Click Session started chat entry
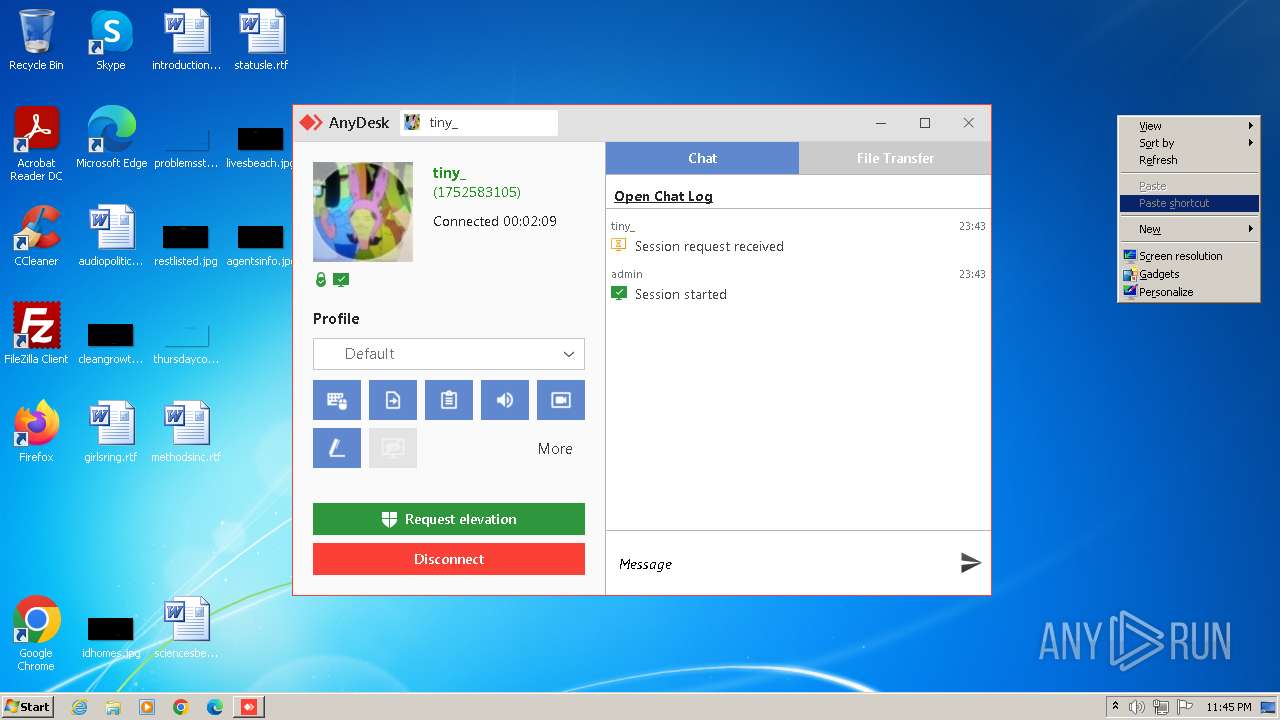Viewport: 1280px width, 720px height. [x=680, y=294]
